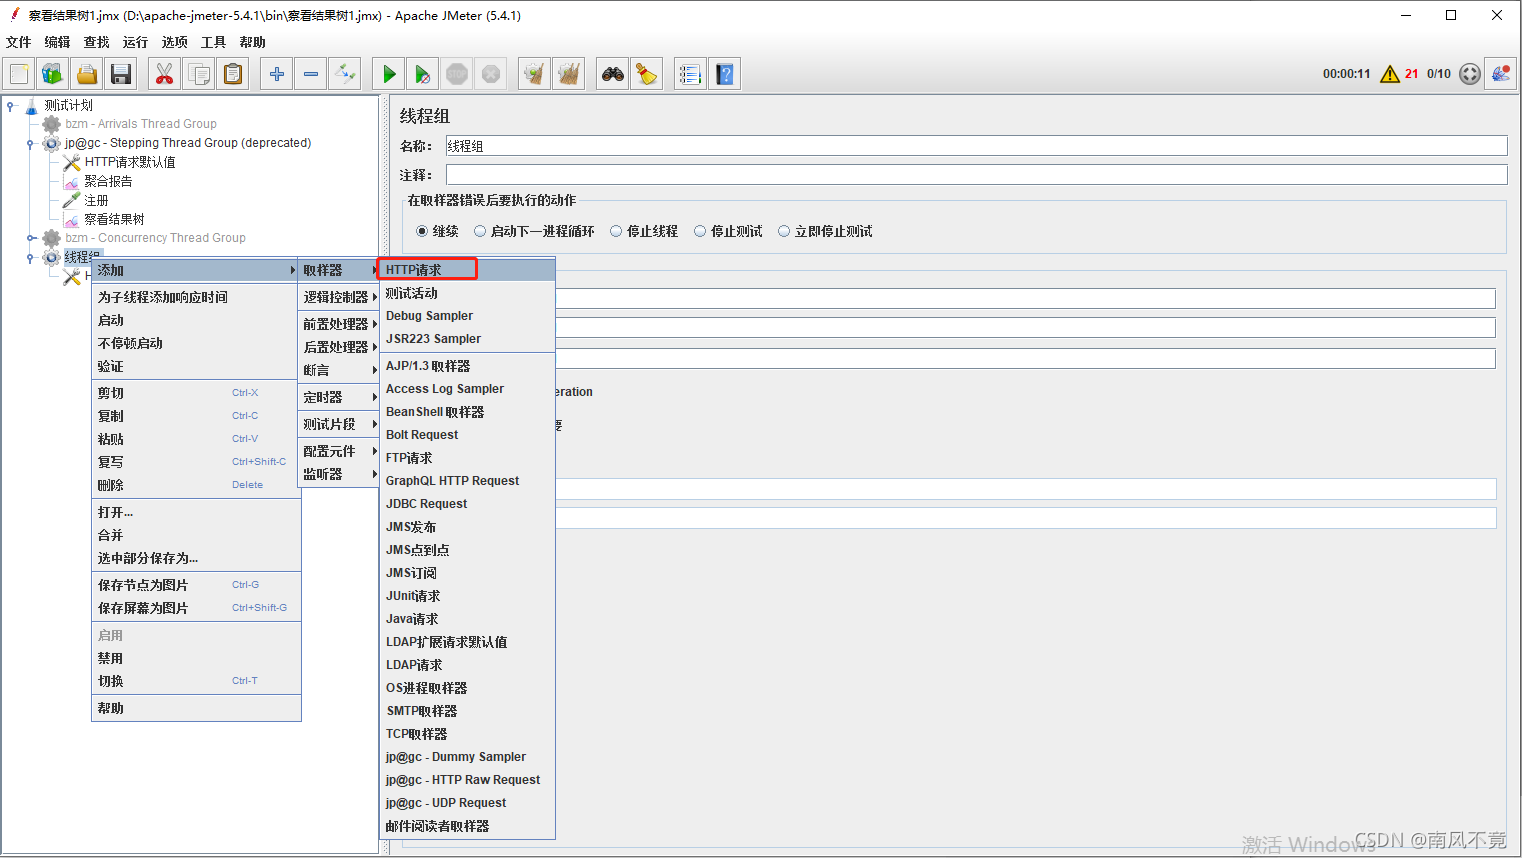
Task: Click the Clear All double broom icon
Action: tap(569, 74)
